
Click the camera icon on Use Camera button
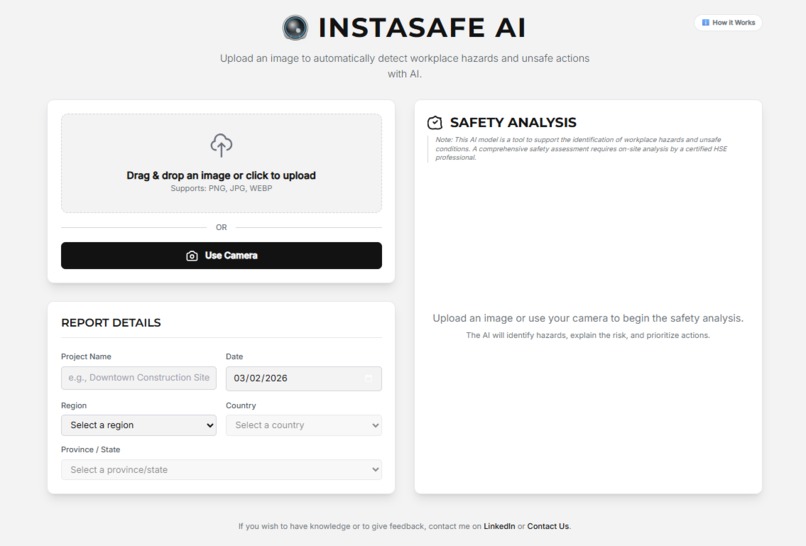[192, 256]
